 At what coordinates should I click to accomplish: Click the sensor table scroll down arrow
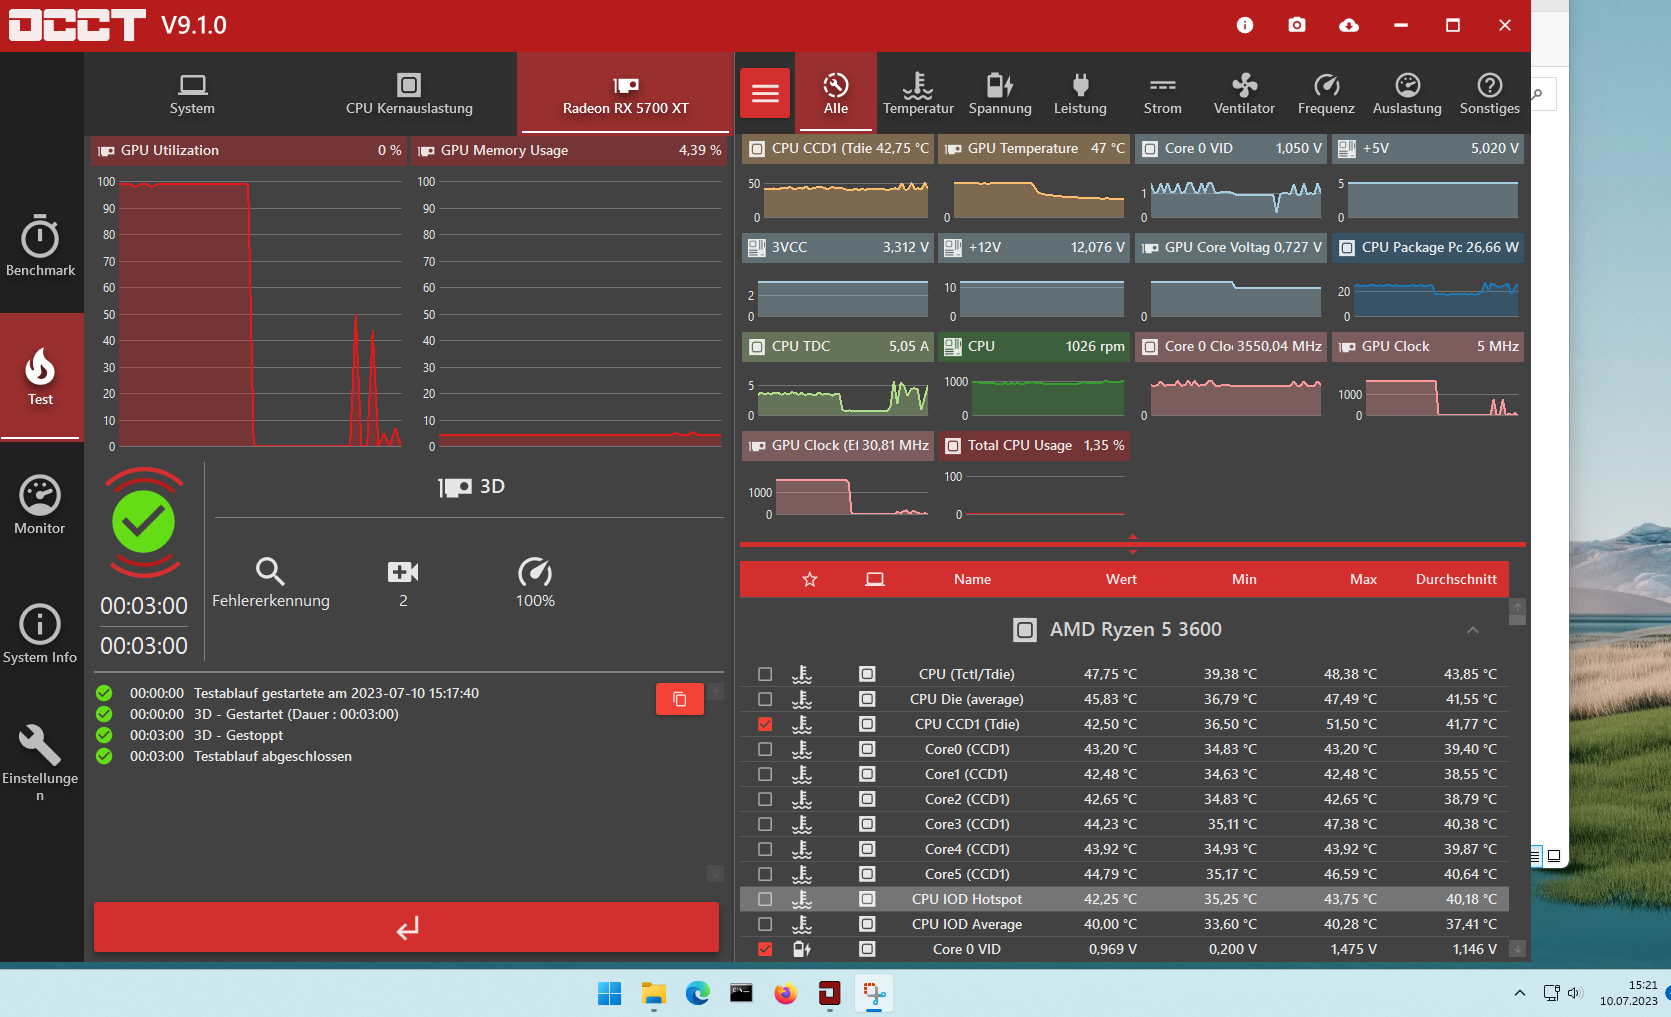point(1517,948)
